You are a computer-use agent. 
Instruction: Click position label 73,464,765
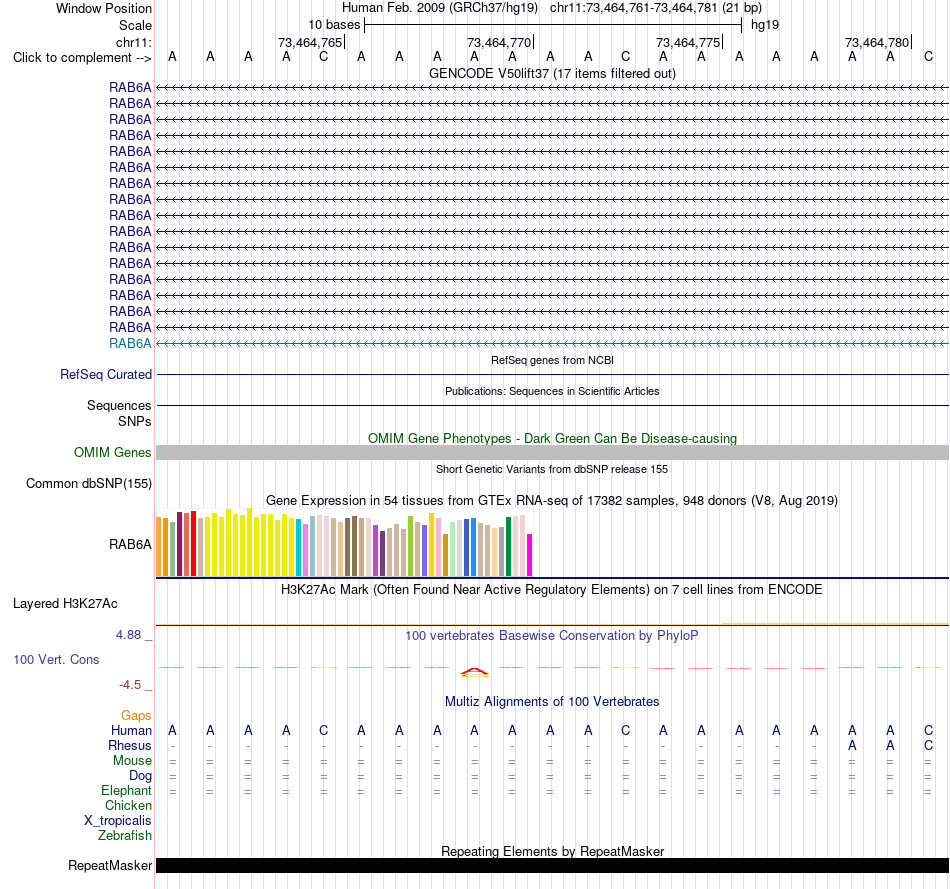tap(310, 42)
